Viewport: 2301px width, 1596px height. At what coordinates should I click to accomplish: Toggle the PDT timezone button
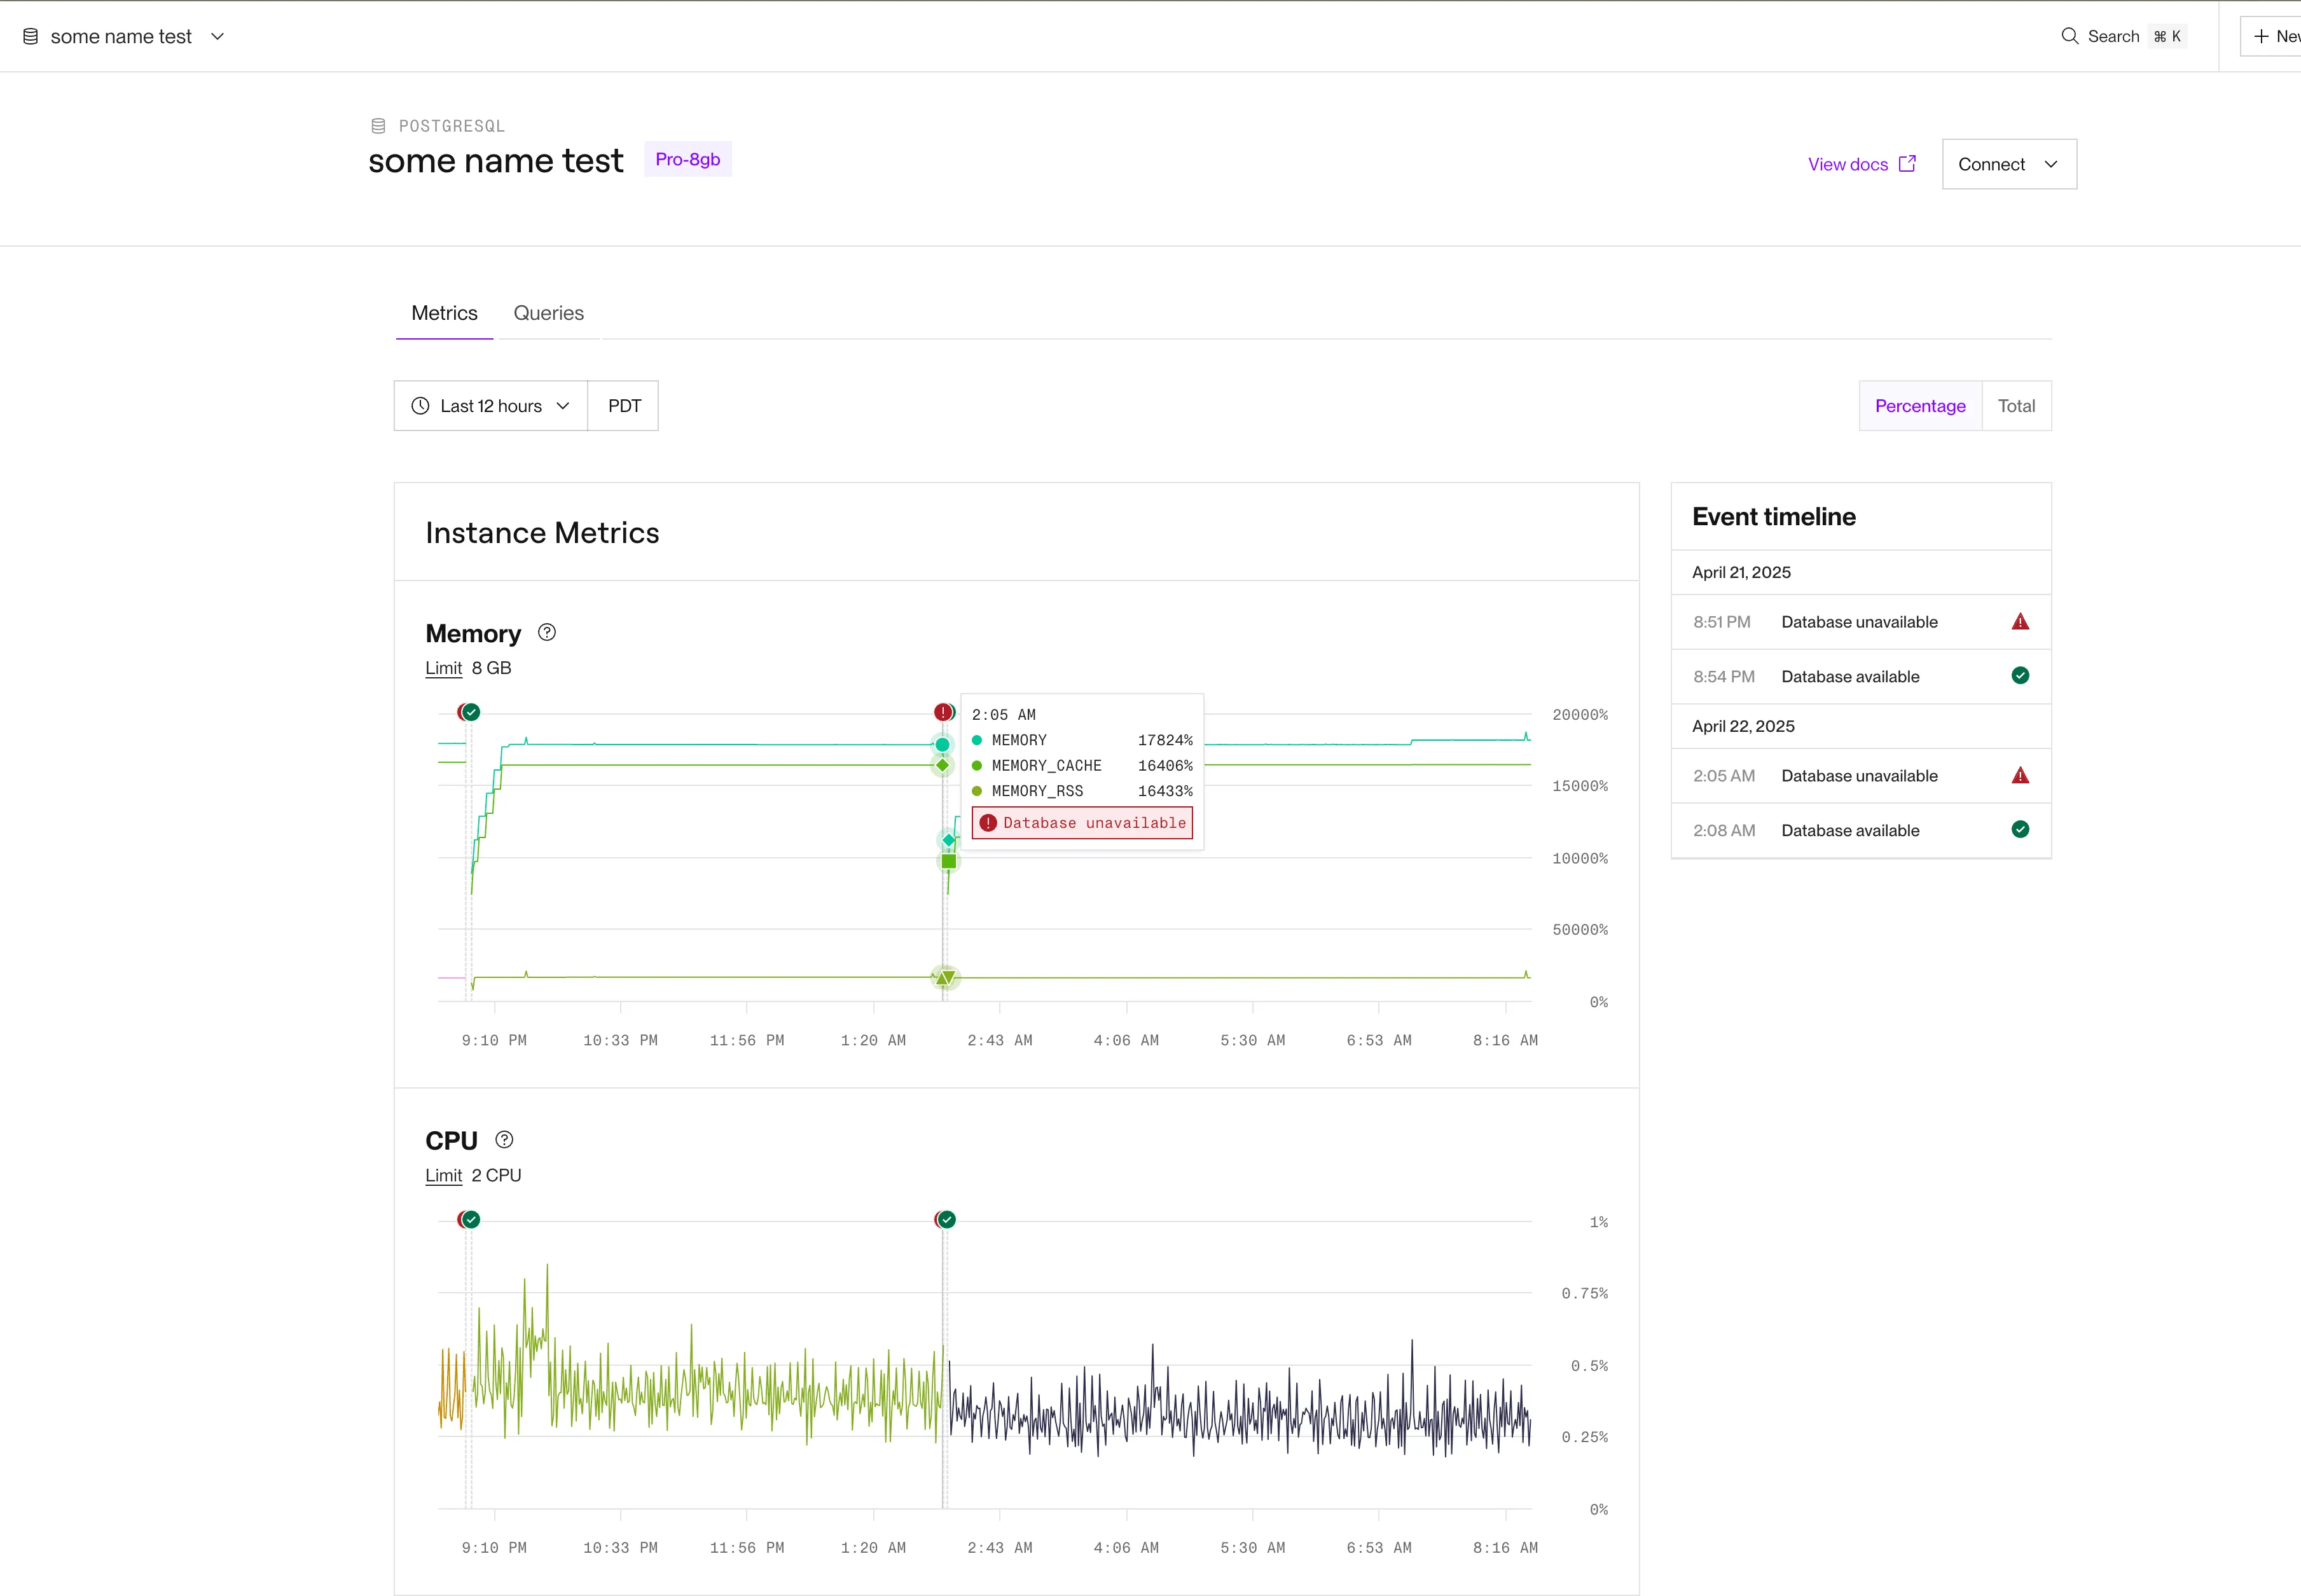(624, 406)
